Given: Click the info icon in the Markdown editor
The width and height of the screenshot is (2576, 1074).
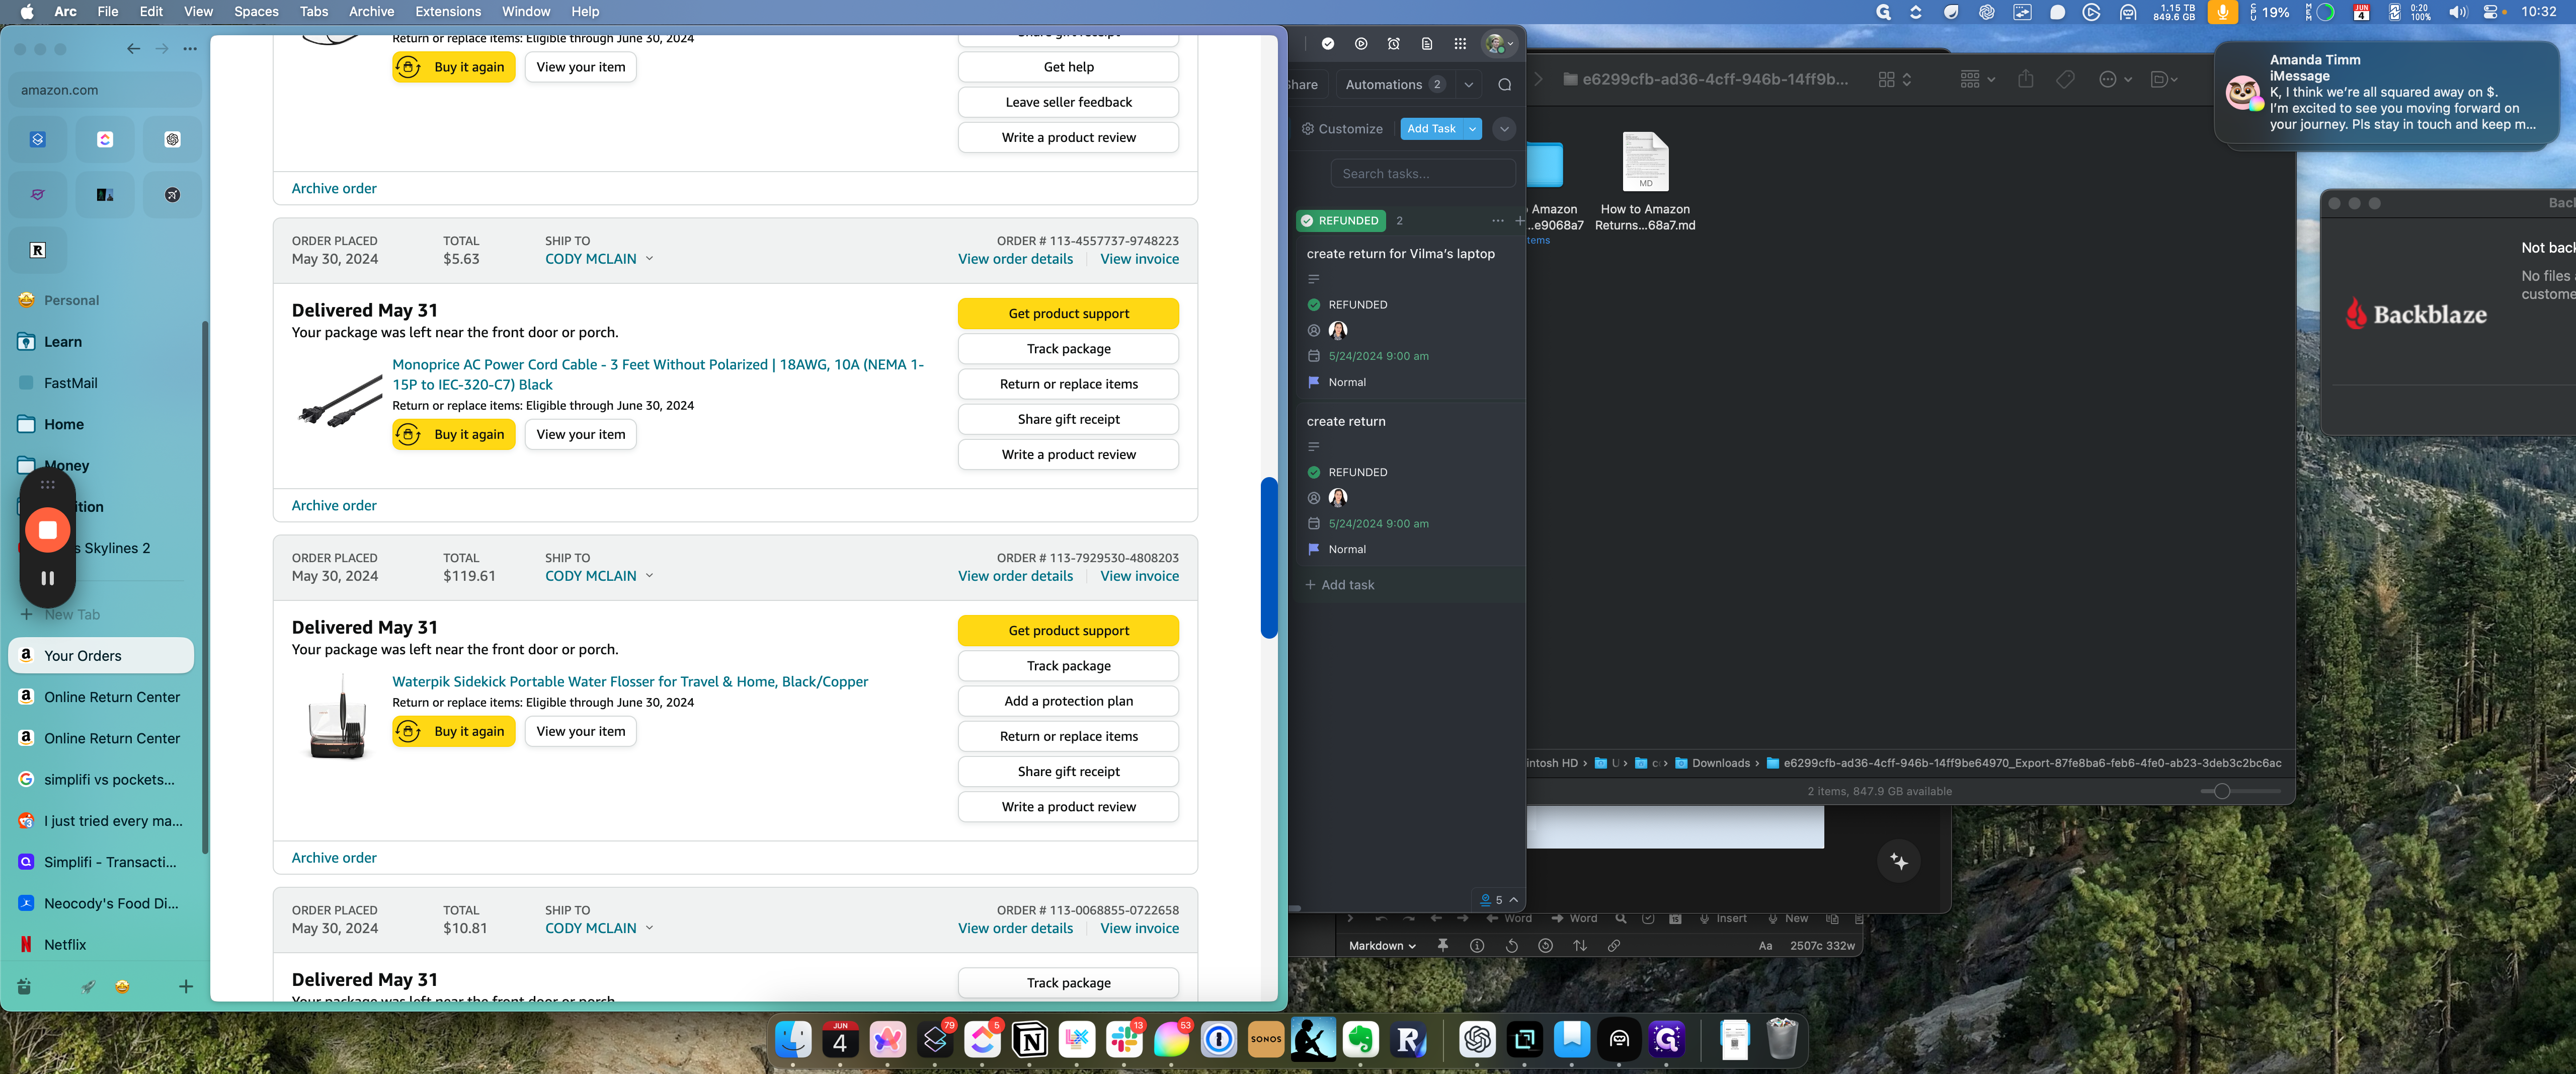Looking at the screenshot, I should click(1477, 945).
